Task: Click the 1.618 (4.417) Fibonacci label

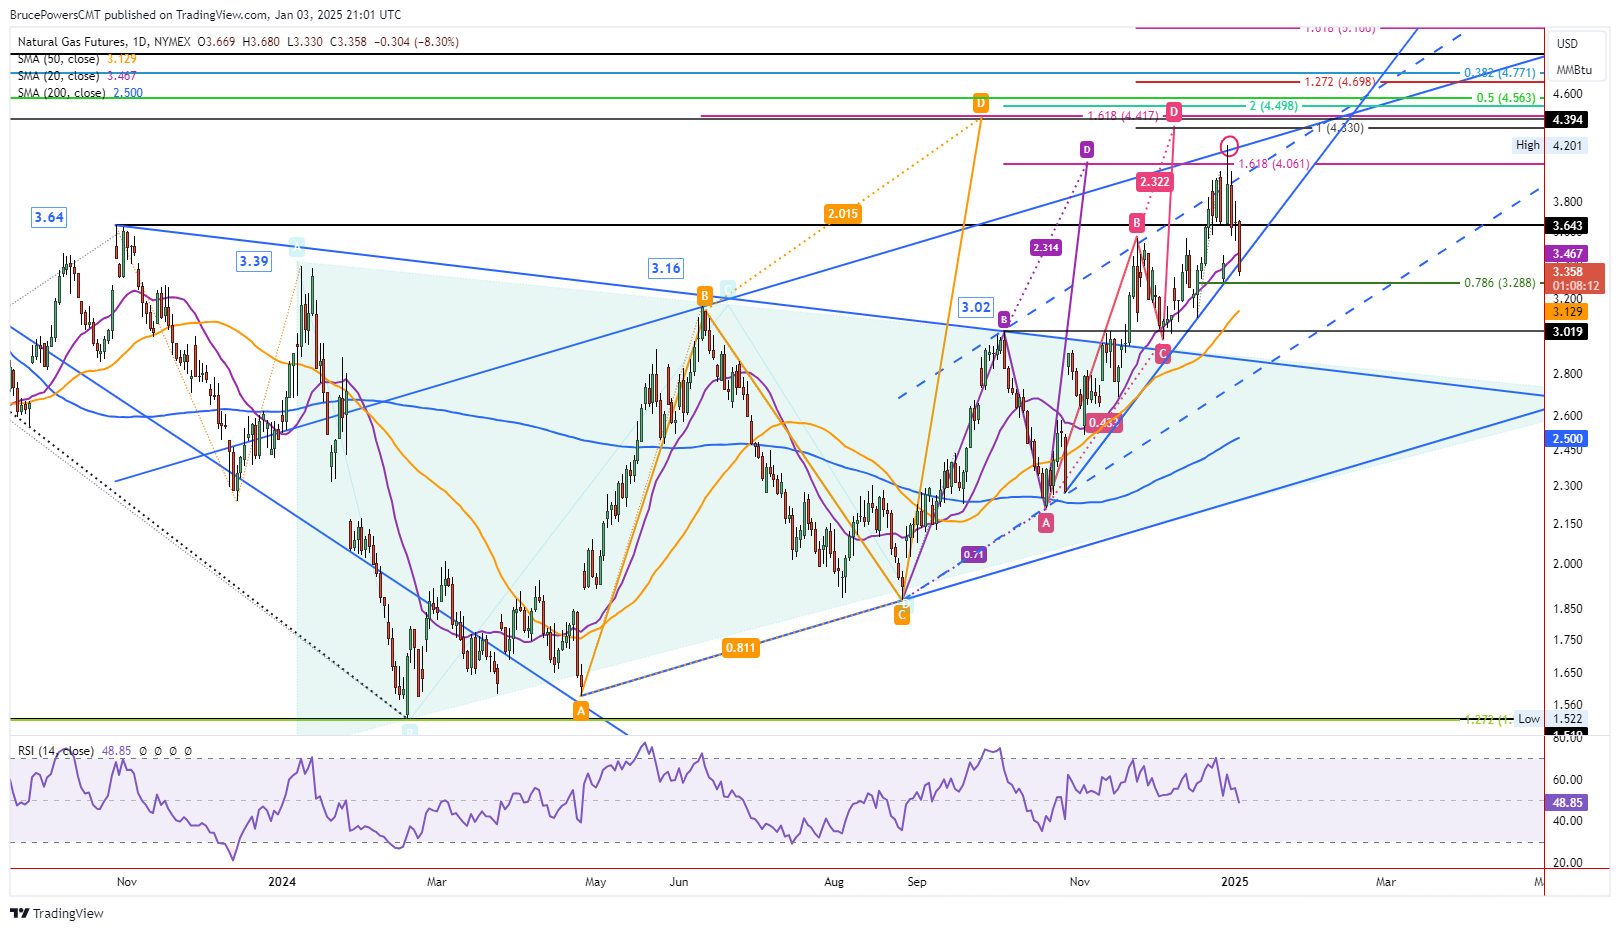Action: coord(1123,116)
